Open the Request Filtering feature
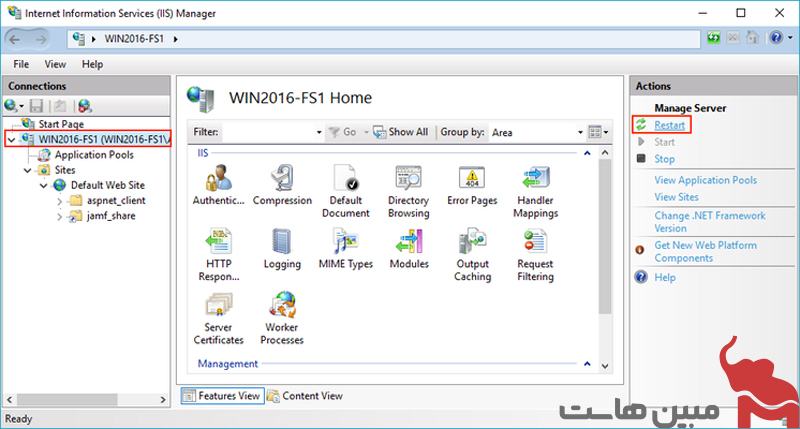The image size is (800, 429). (535, 255)
